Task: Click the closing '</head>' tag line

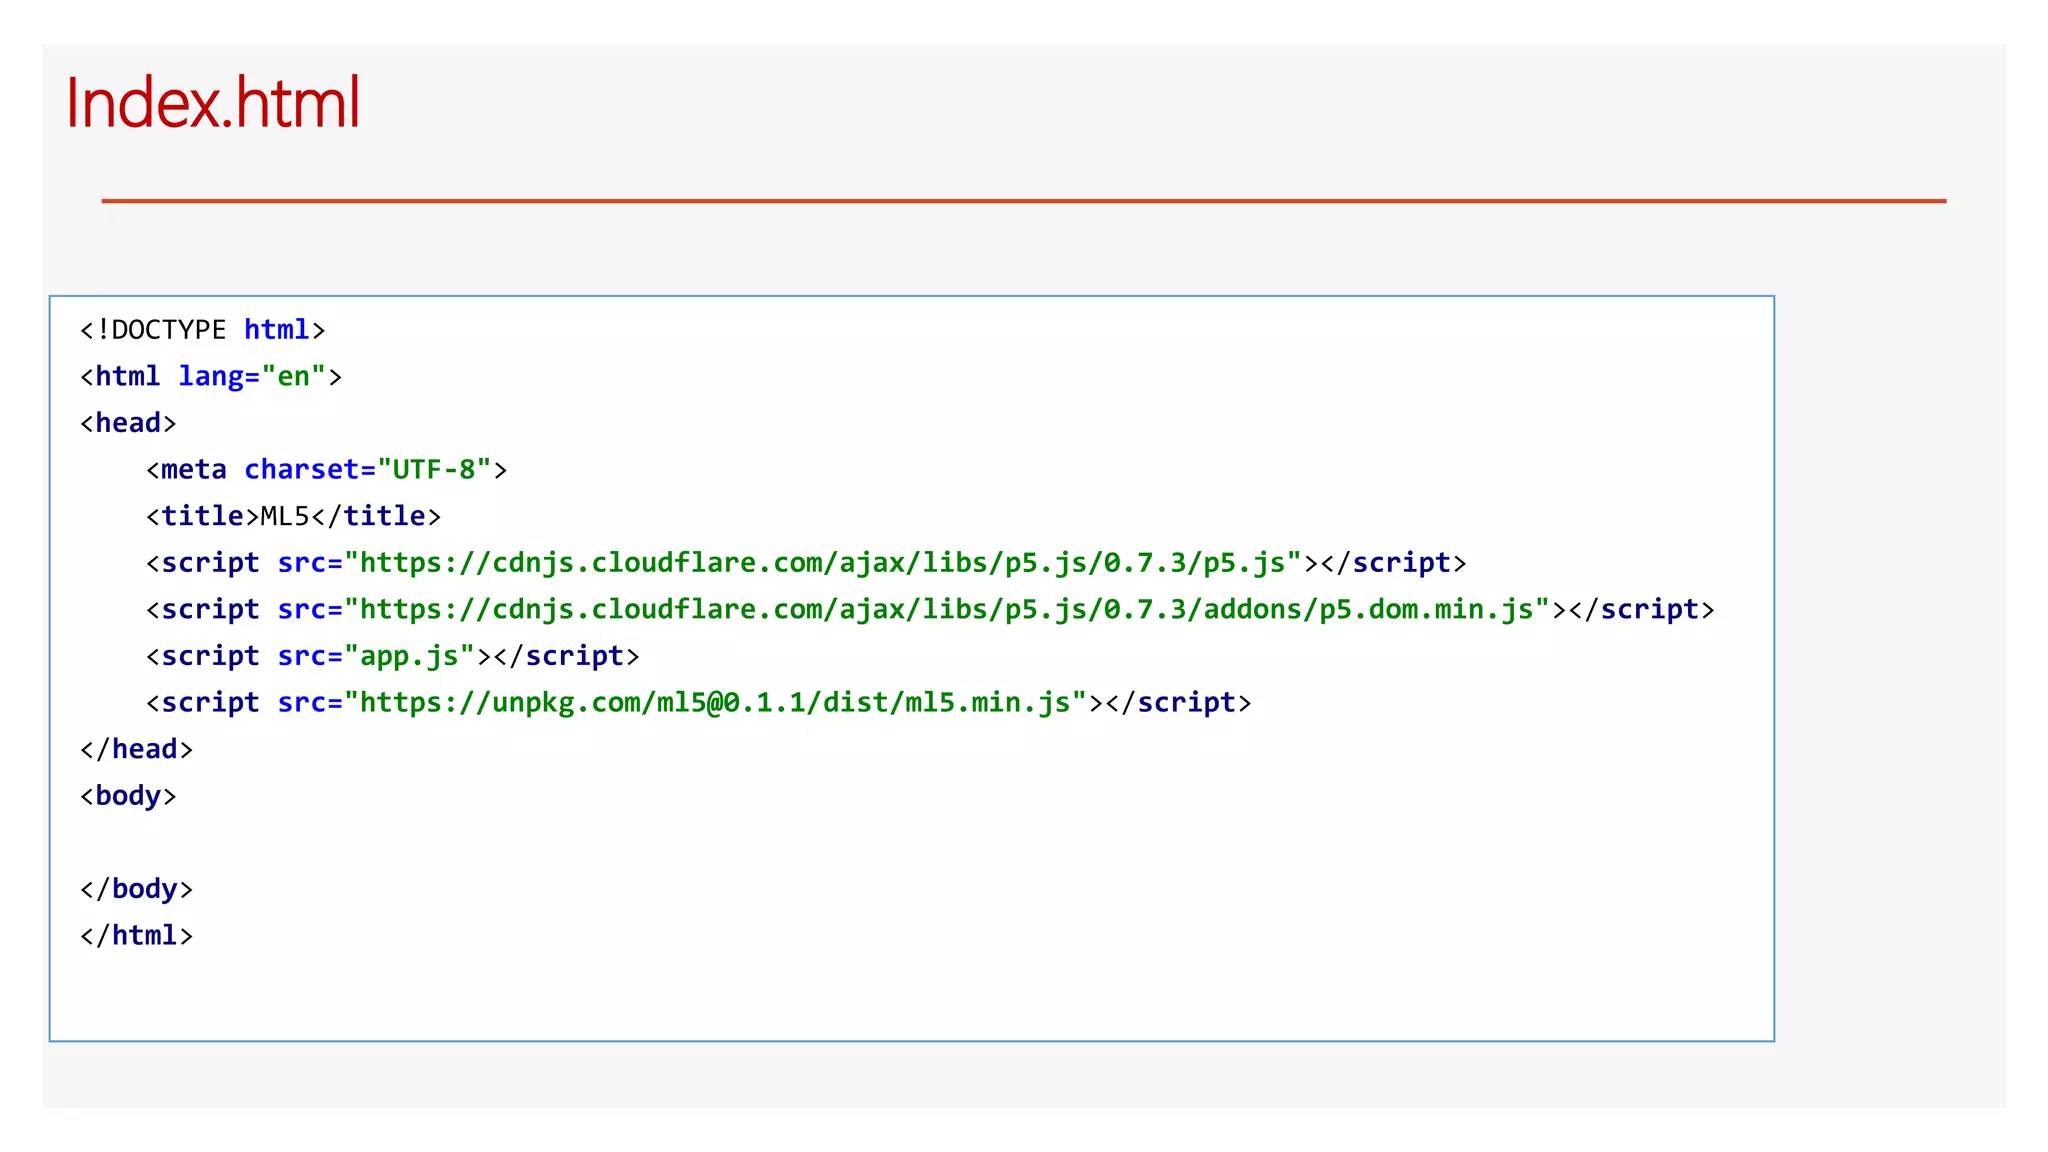Action: pos(136,749)
